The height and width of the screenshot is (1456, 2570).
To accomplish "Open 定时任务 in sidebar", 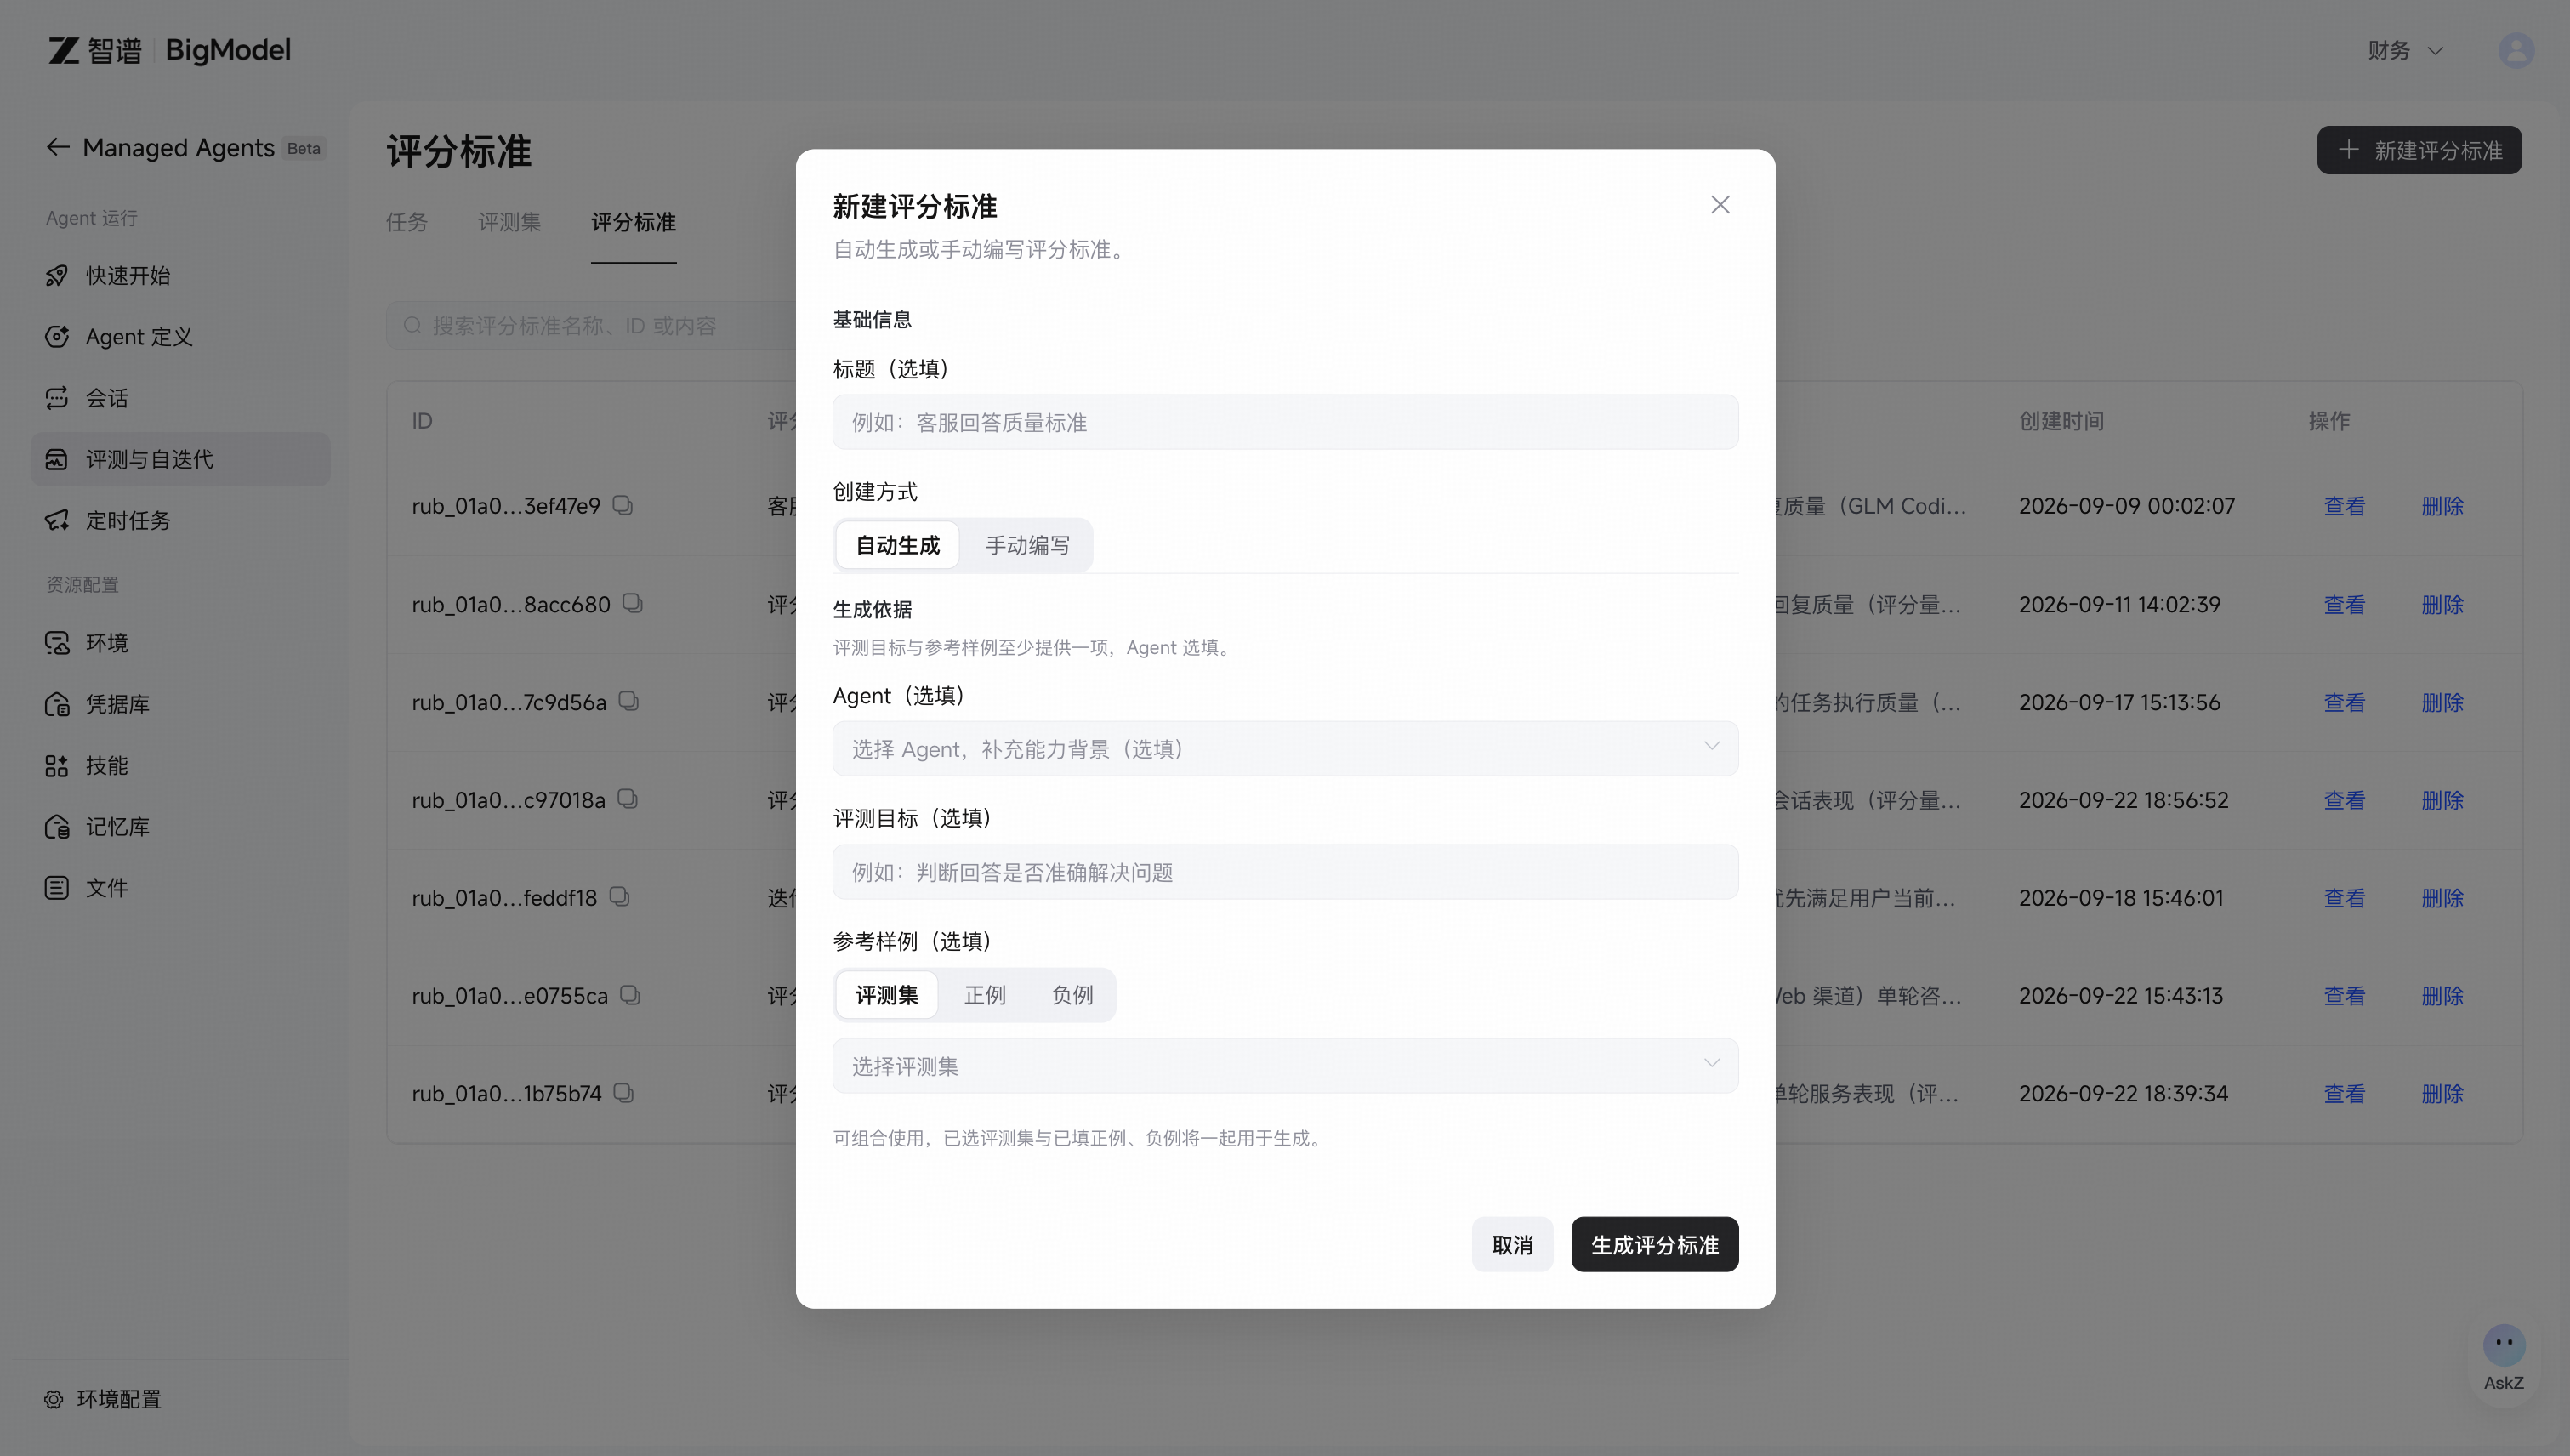I will [x=180, y=520].
